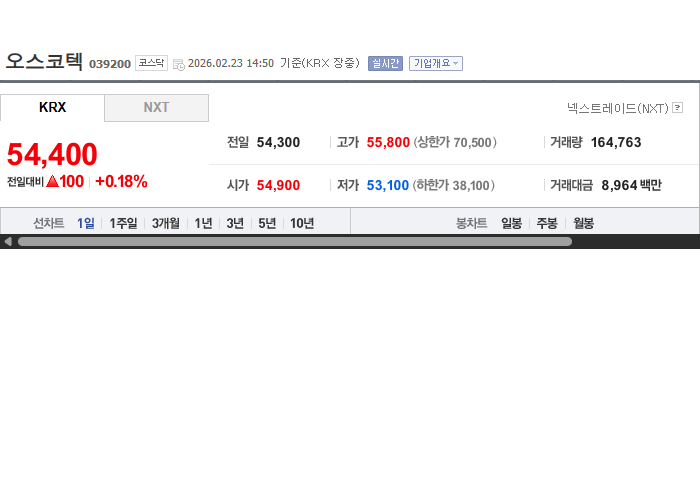Click the left arrow on the horizontal scrollbar
Viewport: 700px width, 490px height.
pos(8,241)
